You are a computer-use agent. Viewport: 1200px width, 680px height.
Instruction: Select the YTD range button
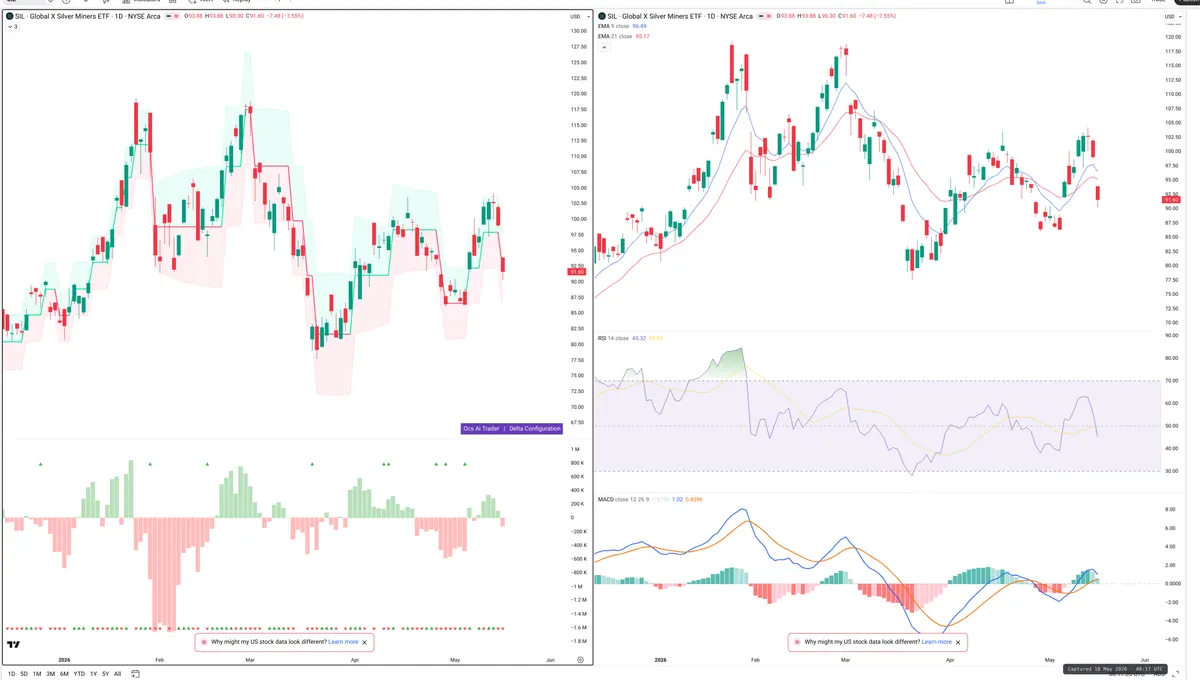[79, 674]
